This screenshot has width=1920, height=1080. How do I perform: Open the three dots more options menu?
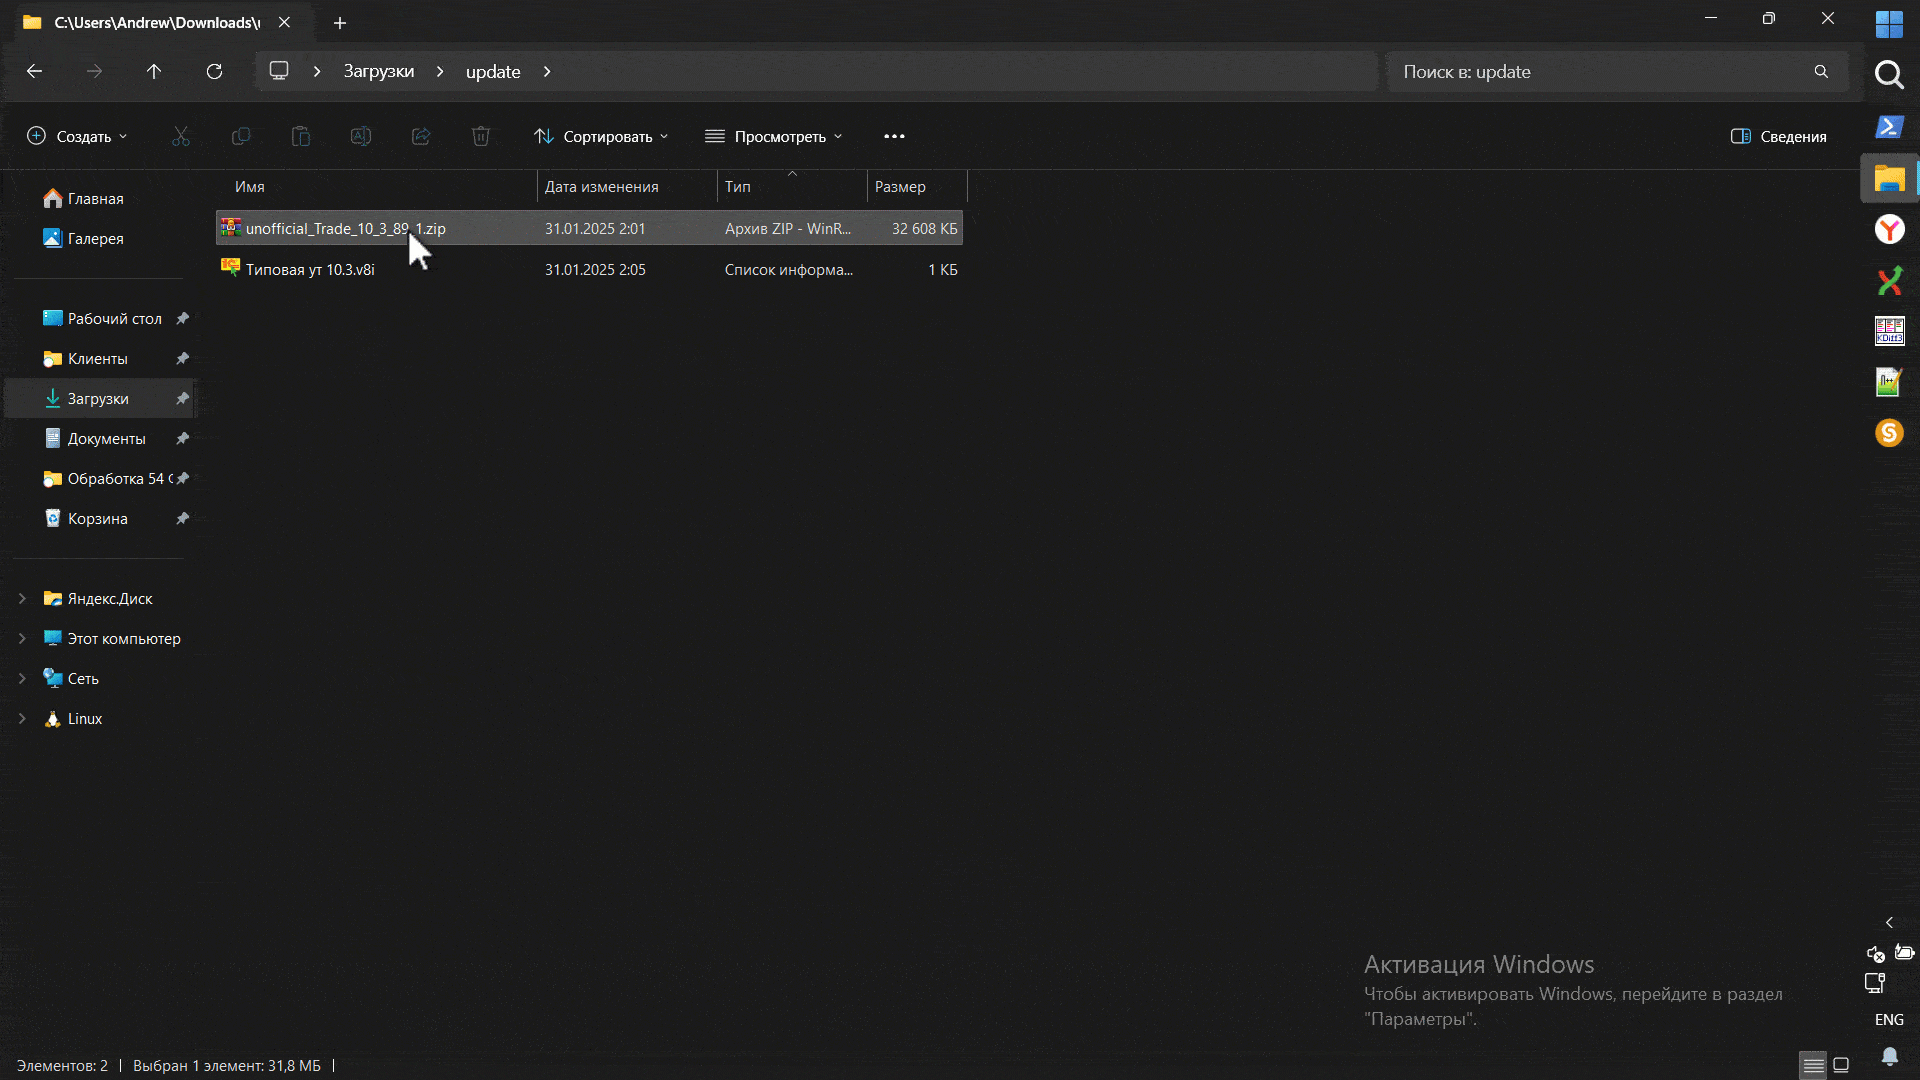[894, 137]
